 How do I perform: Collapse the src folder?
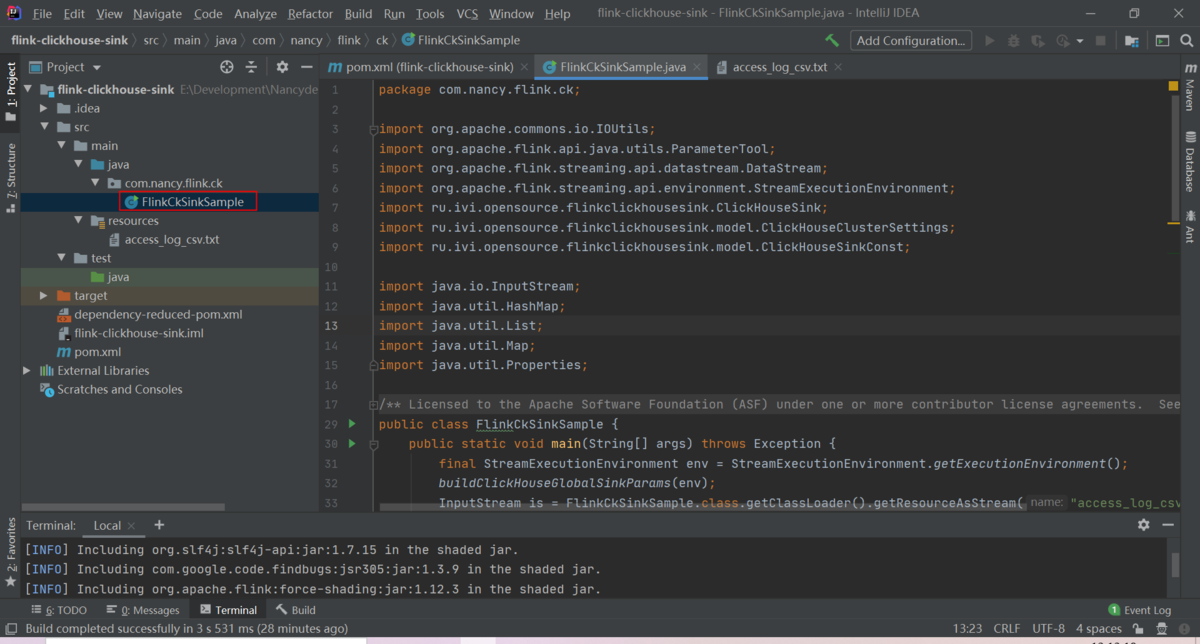pos(45,127)
